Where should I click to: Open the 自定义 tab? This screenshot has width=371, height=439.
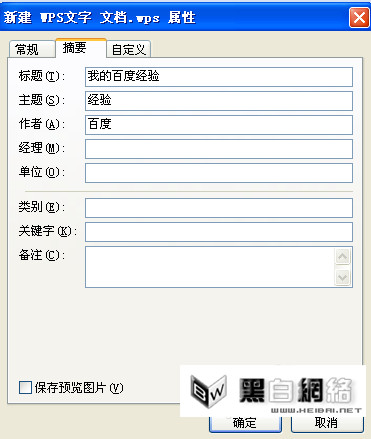pyautogui.click(x=129, y=49)
